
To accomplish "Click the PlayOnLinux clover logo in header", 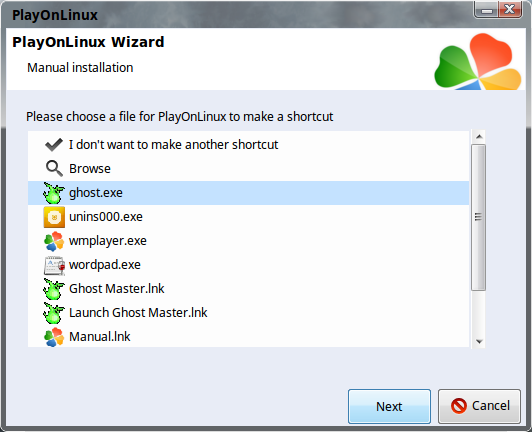I will [477, 61].
